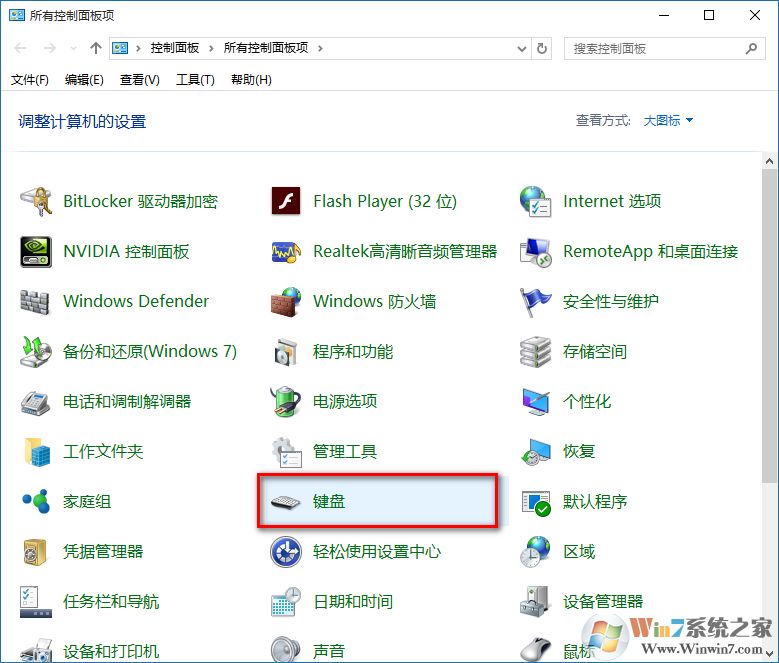Image resolution: width=779 pixels, height=663 pixels.
Task: Click the address bar control panel icon
Action: (120, 48)
